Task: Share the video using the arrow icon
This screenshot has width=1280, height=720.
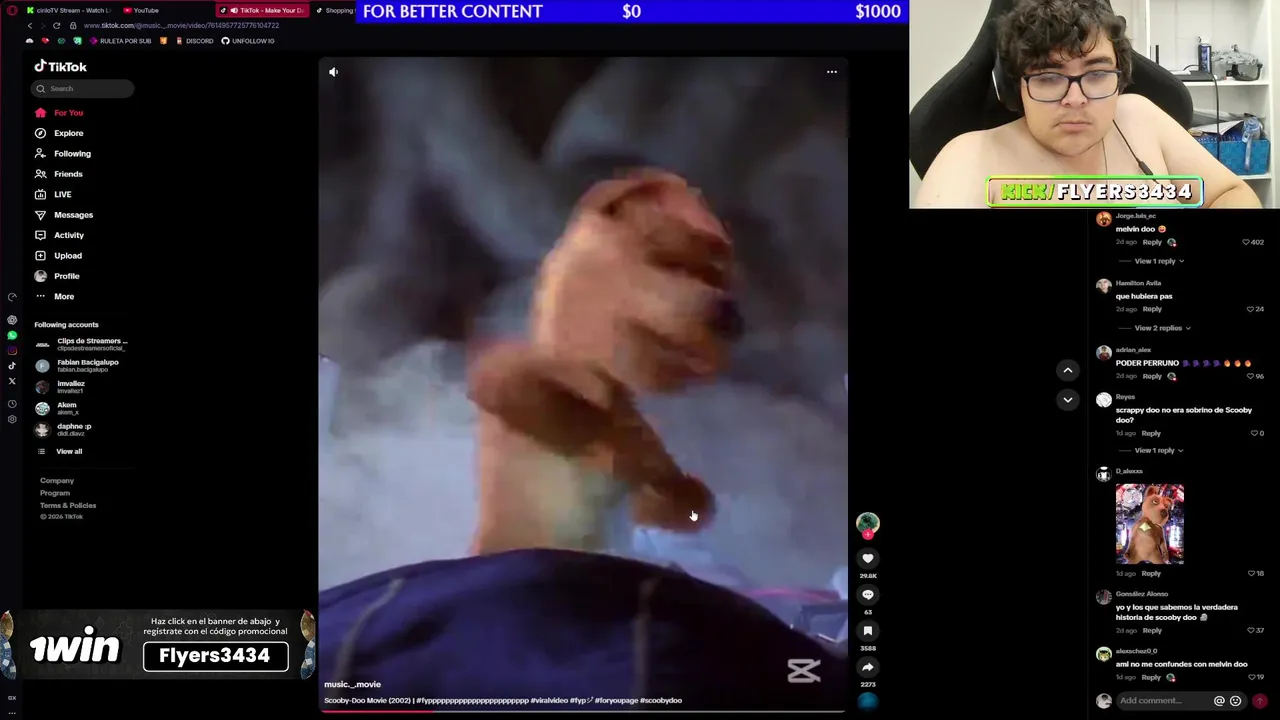Action: pos(868,667)
